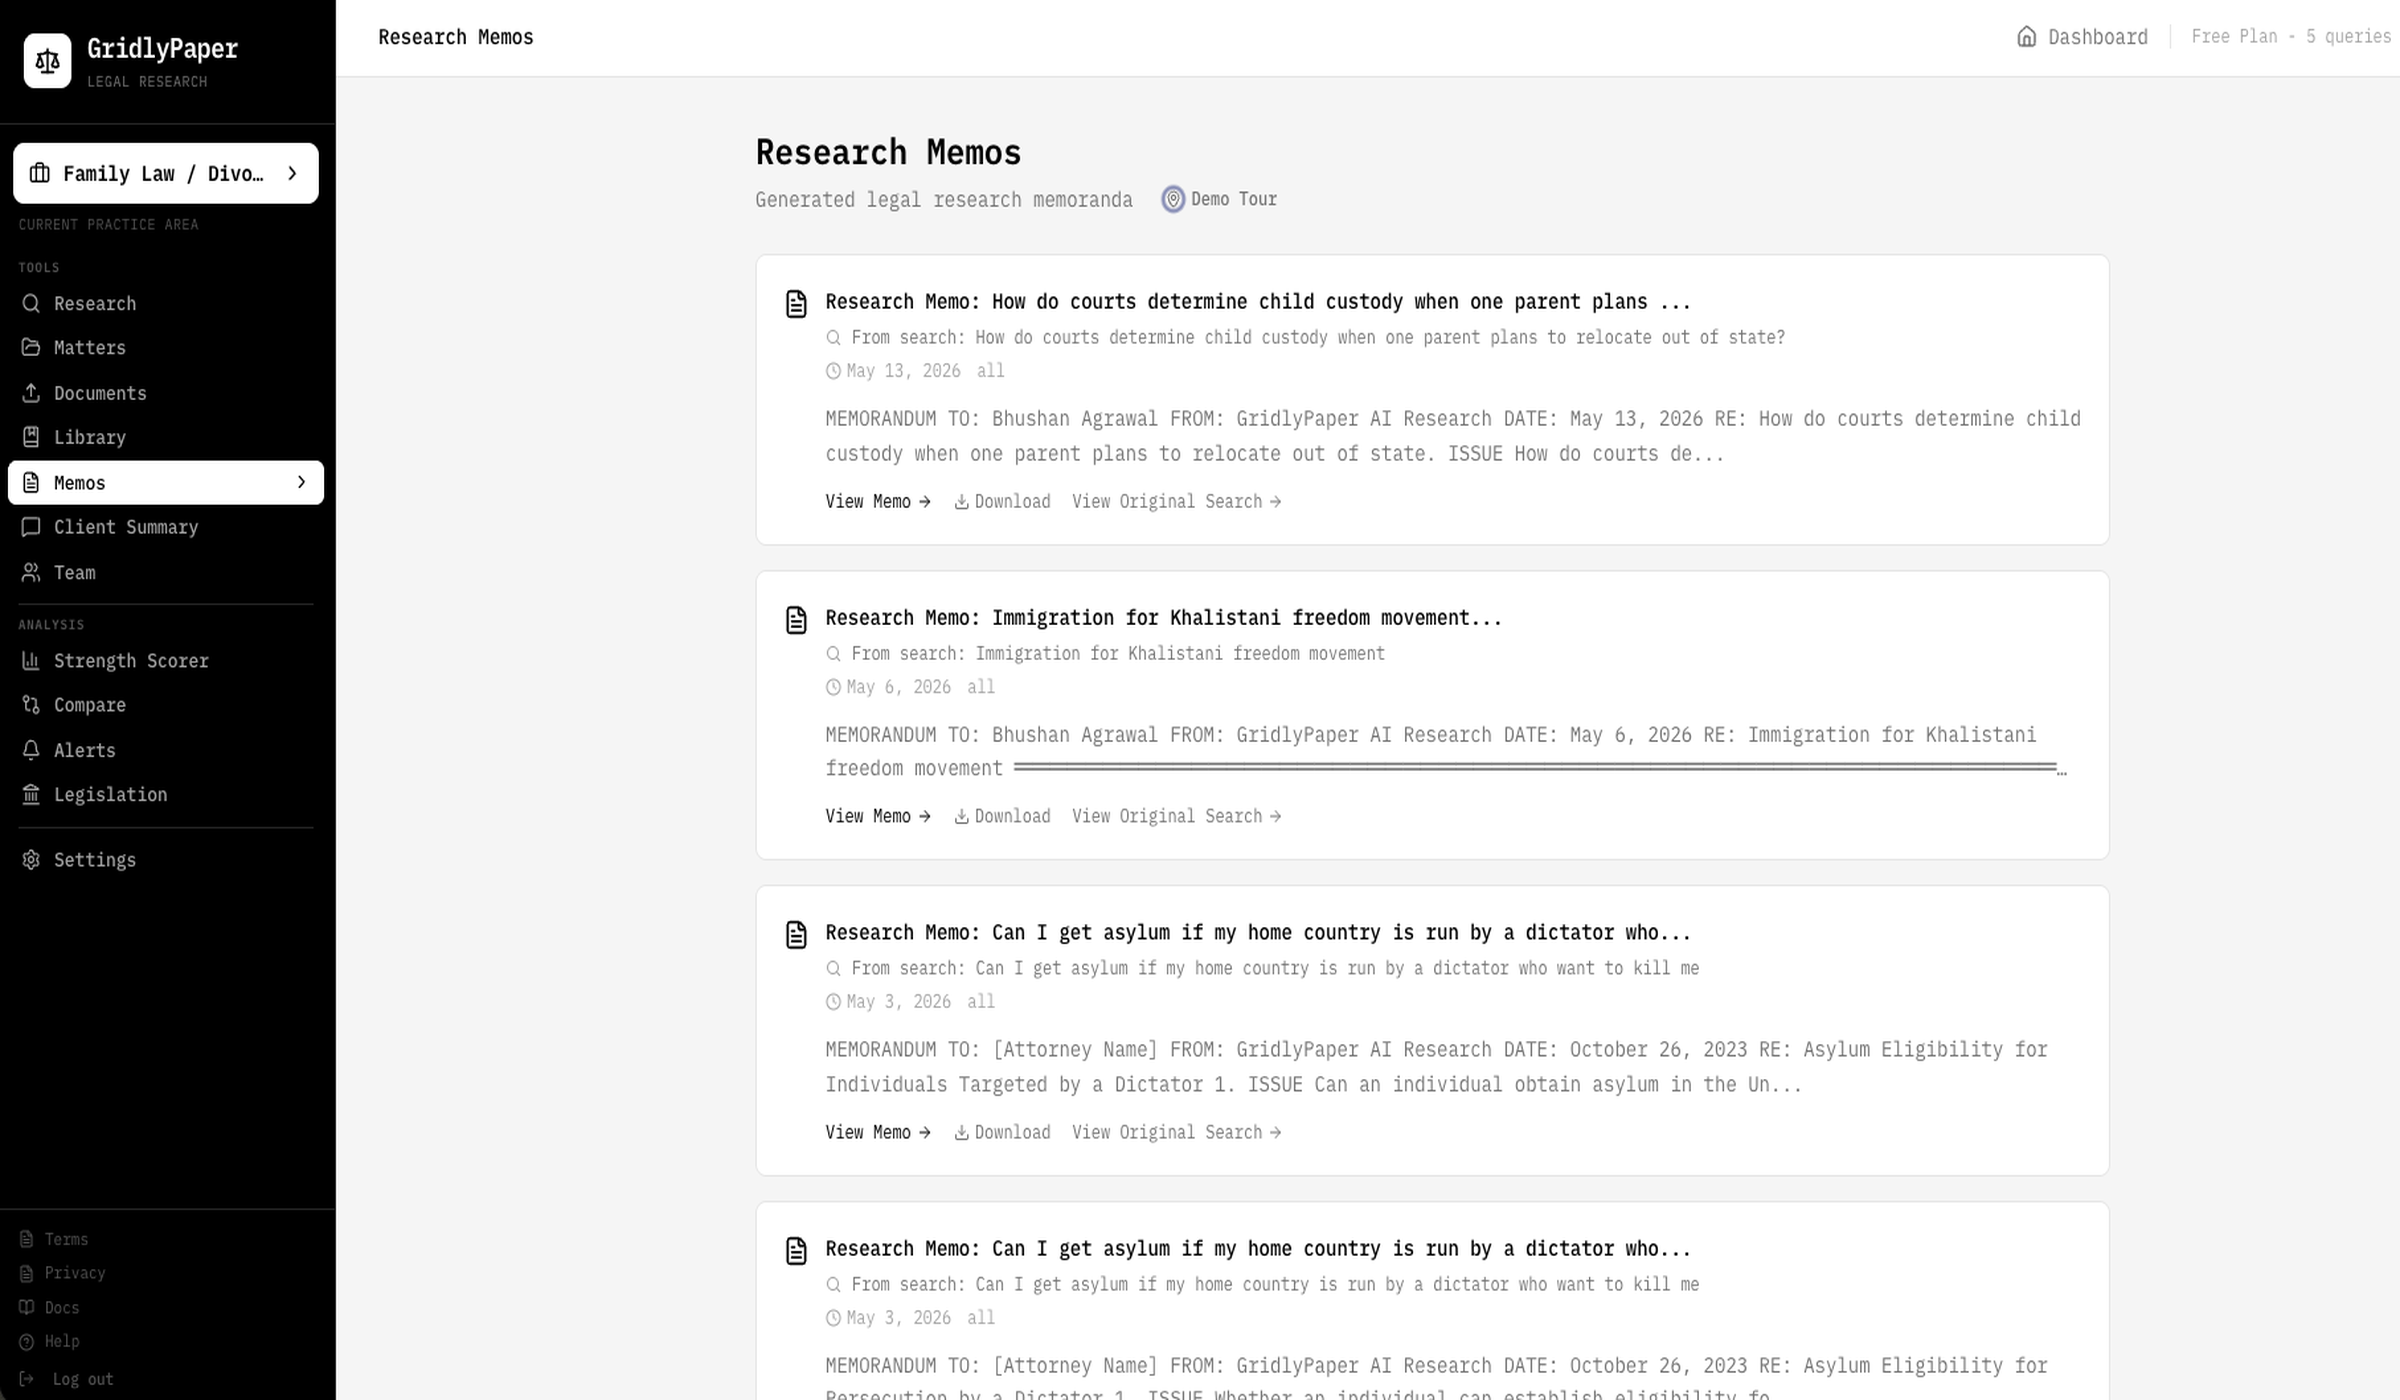Open the Alerts bell icon
The width and height of the screenshot is (2400, 1400).
coord(31,750)
